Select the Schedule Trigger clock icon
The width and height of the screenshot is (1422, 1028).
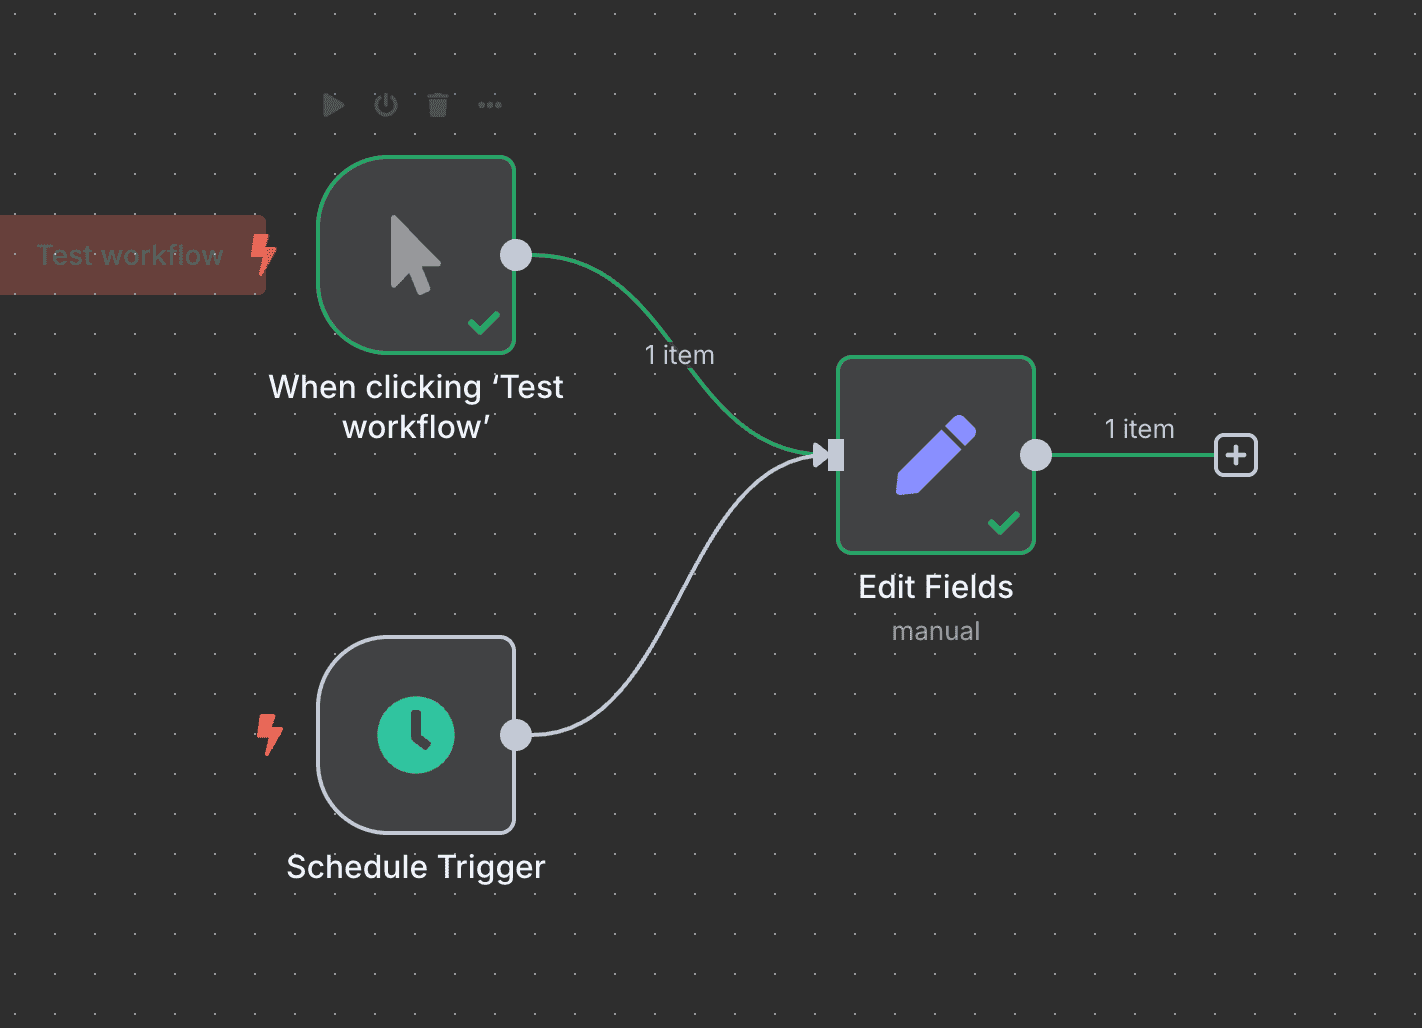tap(416, 735)
